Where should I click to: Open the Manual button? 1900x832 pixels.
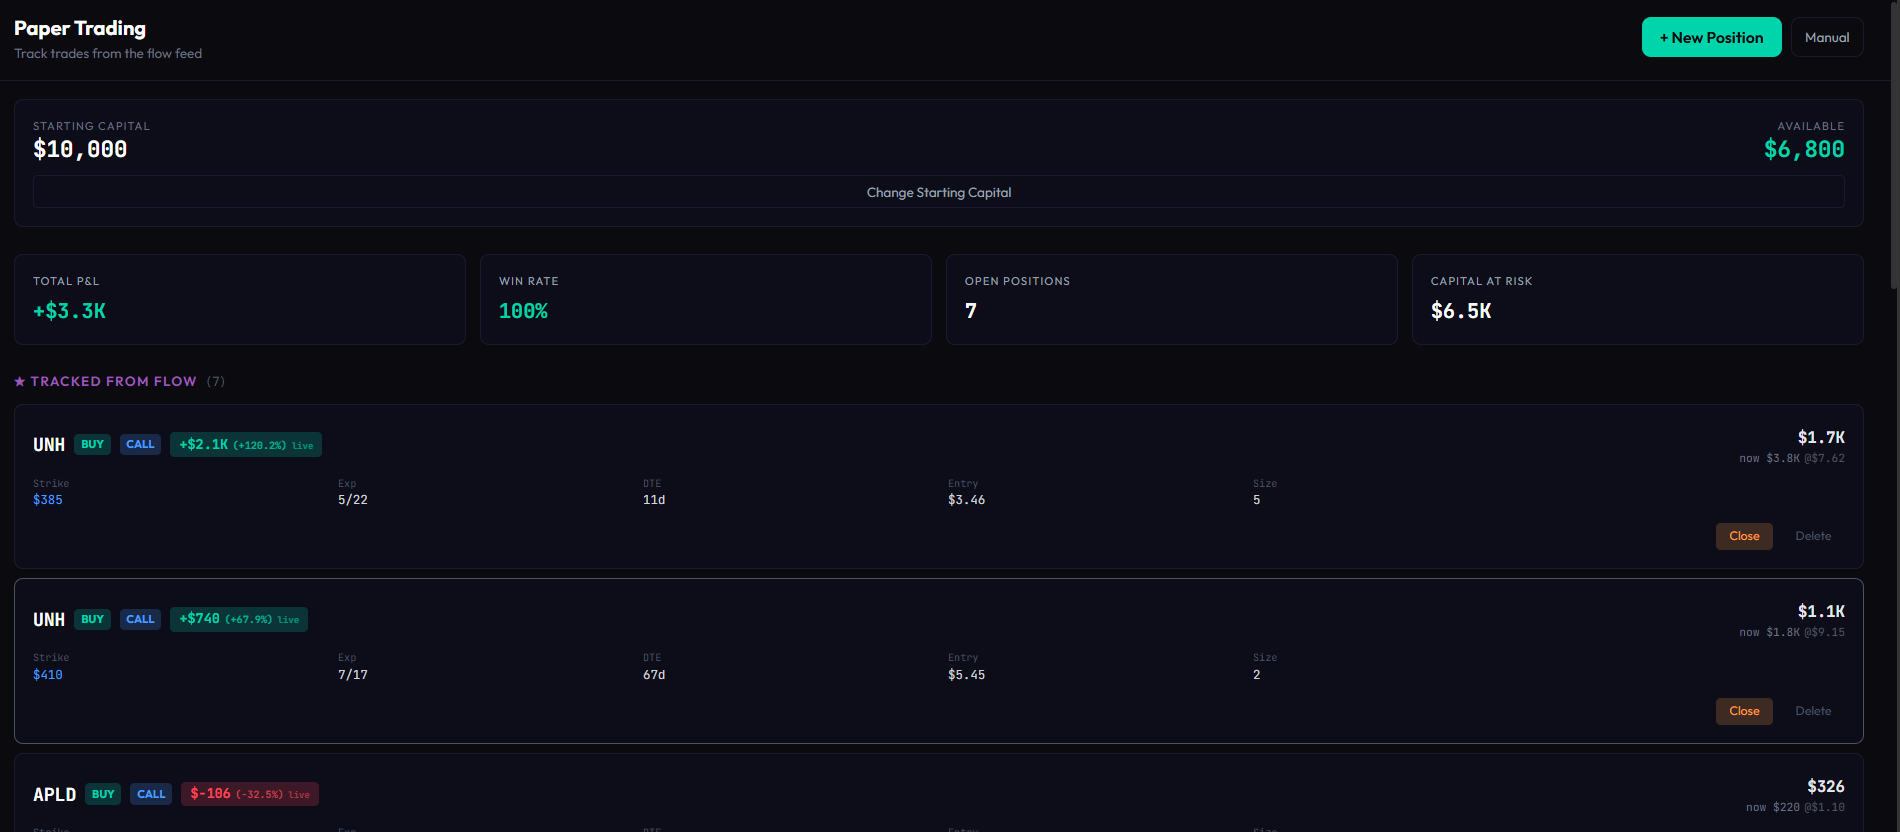pyautogui.click(x=1827, y=37)
